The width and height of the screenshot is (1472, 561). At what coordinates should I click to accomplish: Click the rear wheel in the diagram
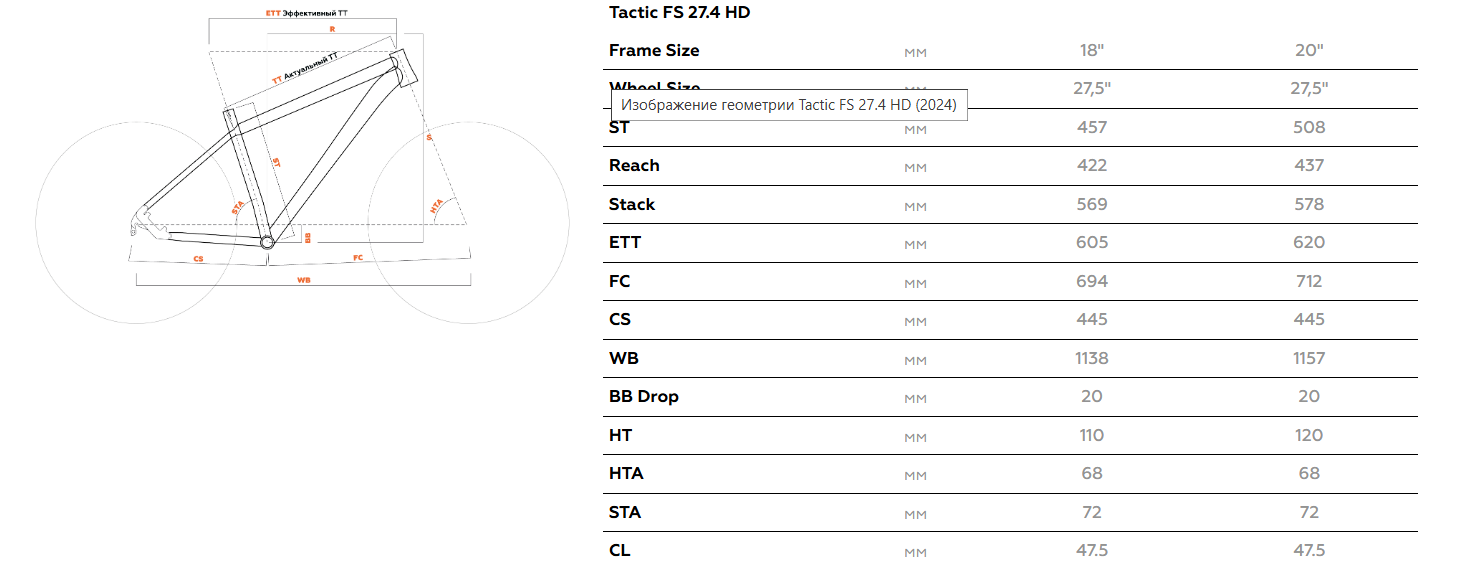(135, 224)
